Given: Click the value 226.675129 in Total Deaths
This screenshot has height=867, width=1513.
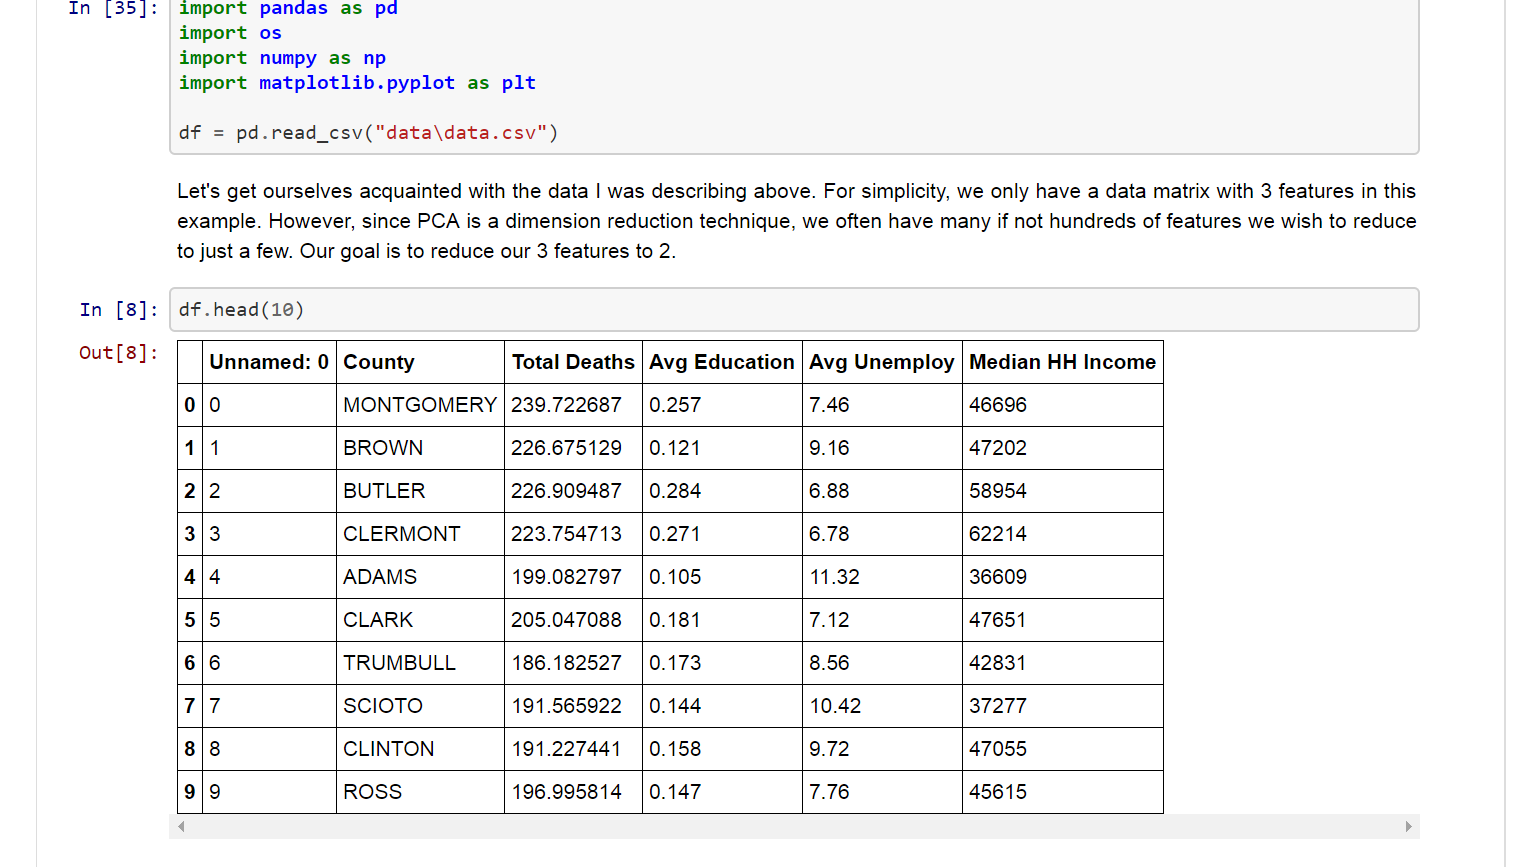Looking at the screenshot, I should [573, 448].
